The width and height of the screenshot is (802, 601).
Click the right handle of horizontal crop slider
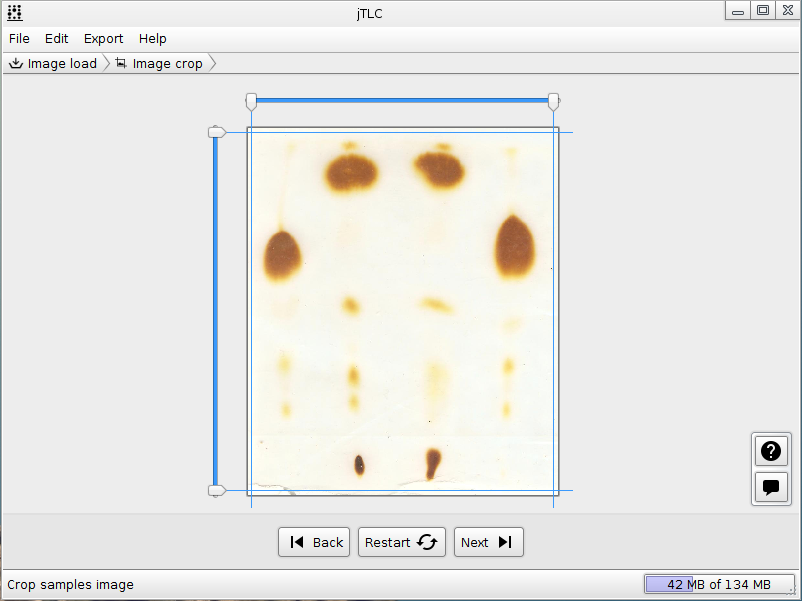[x=553, y=102]
